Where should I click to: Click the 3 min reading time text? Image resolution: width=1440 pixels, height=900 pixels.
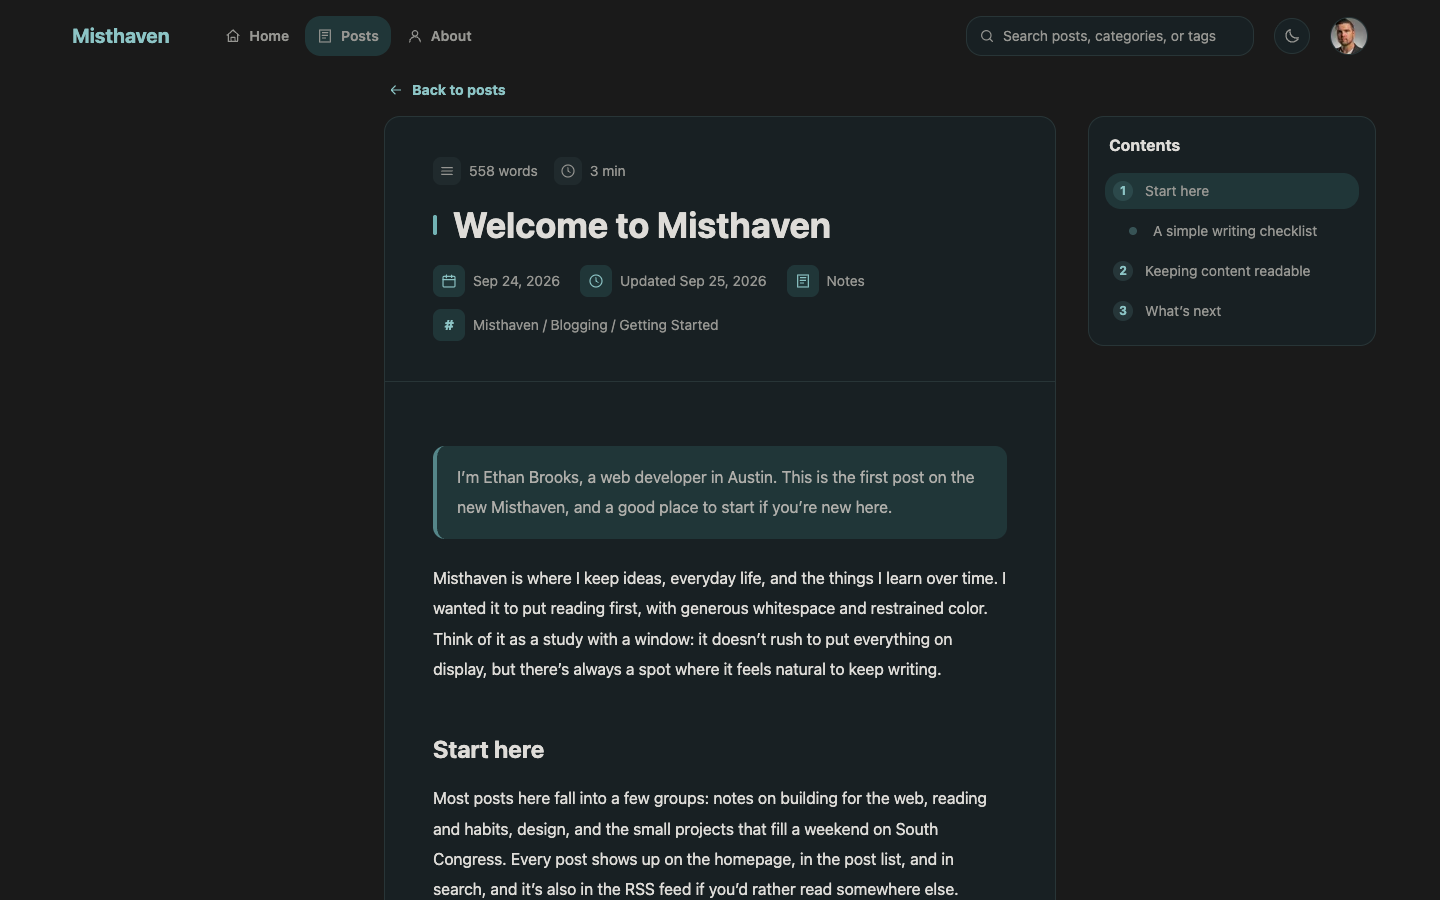click(x=608, y=171)
